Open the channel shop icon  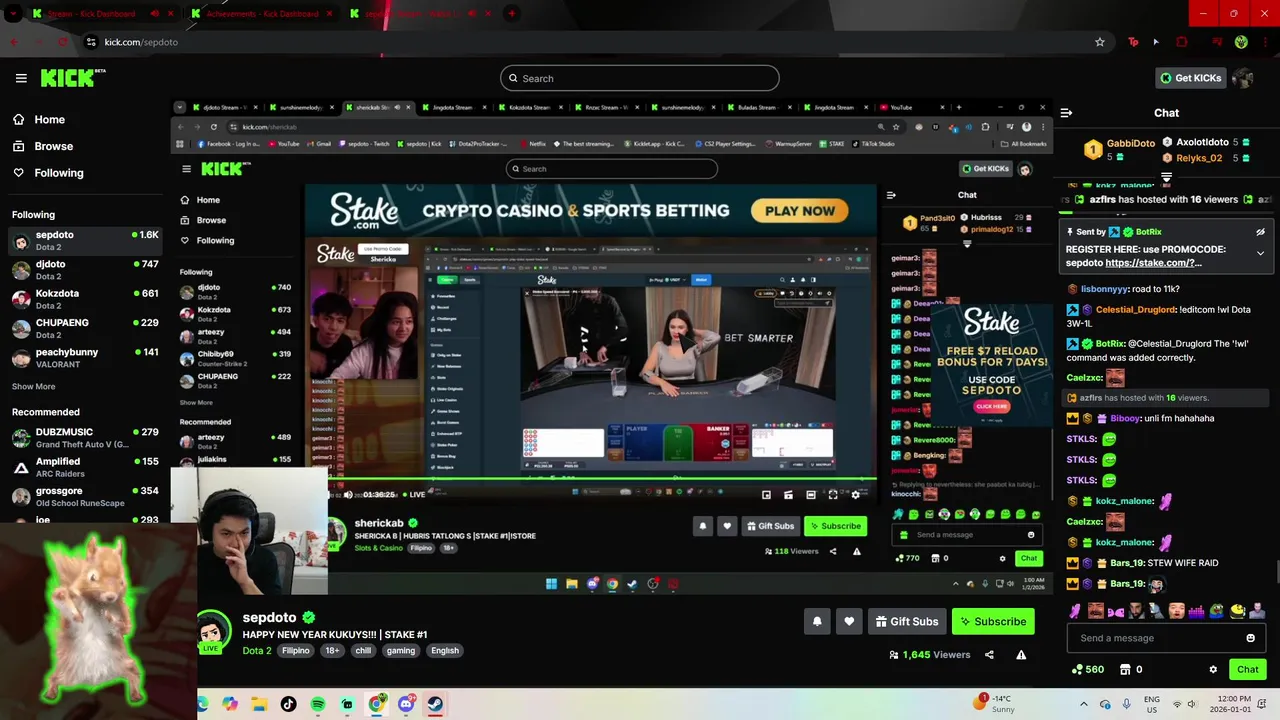pyautogui.click(x=1125, y=669)
